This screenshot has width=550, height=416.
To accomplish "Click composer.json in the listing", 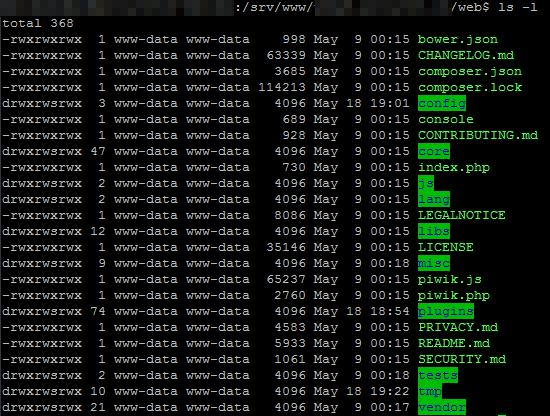I will coord(470,72).
